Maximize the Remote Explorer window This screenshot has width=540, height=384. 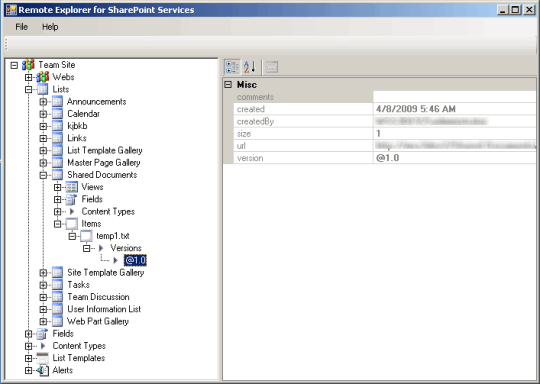point(515,10)
